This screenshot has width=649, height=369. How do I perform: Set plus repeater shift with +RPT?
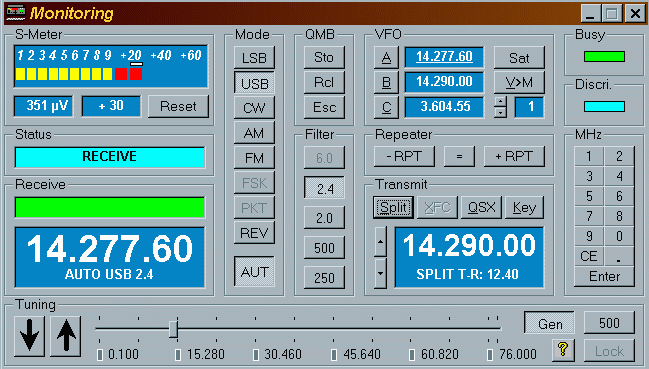tap(514, 156)
